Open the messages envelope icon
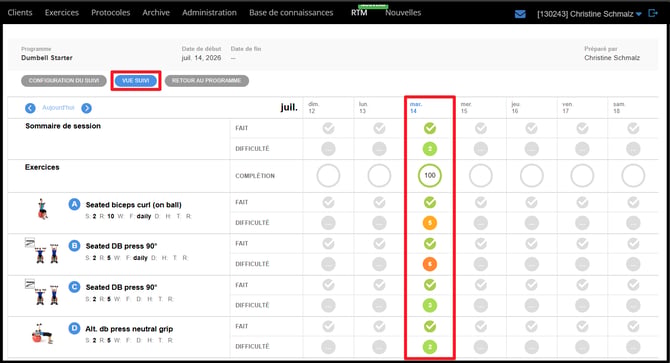The width and height of the screenshot is (670, 363). (x=520, y=14)
